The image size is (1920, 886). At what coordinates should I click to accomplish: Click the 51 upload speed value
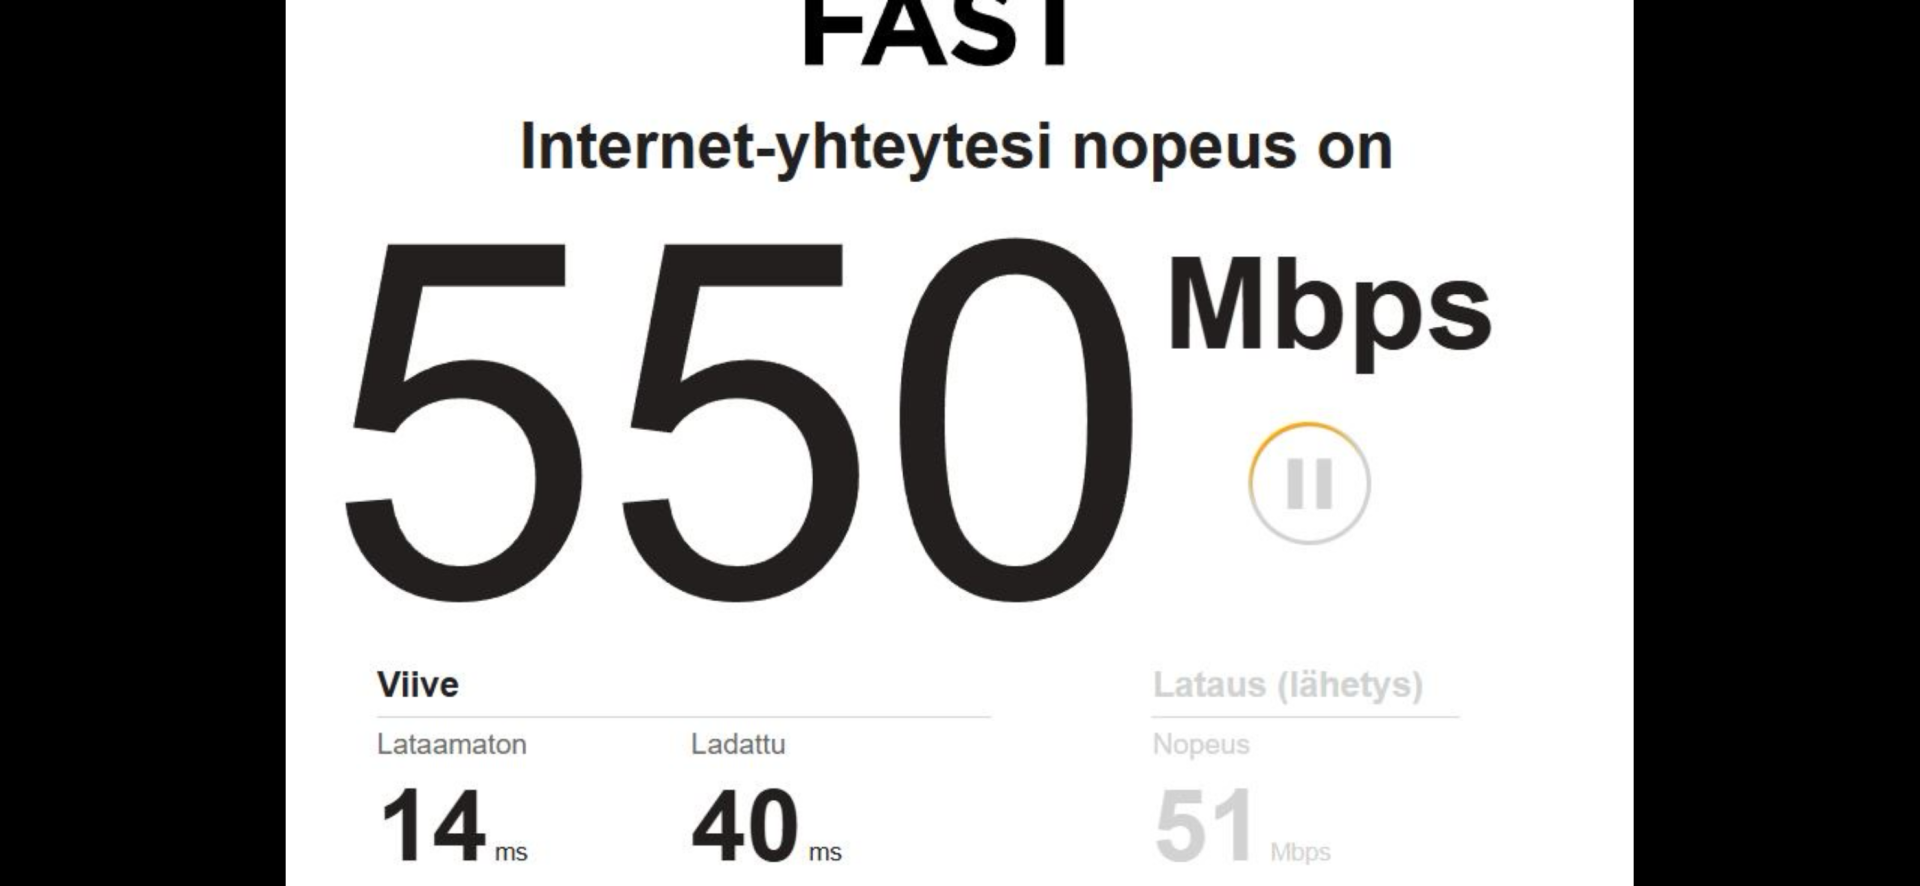coord(1205,826)
